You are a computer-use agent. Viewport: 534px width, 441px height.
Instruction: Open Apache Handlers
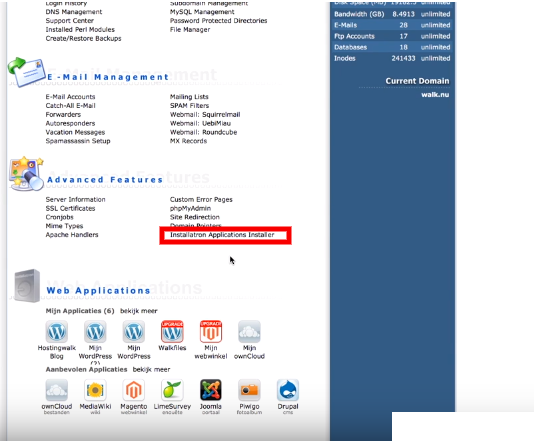72,235
